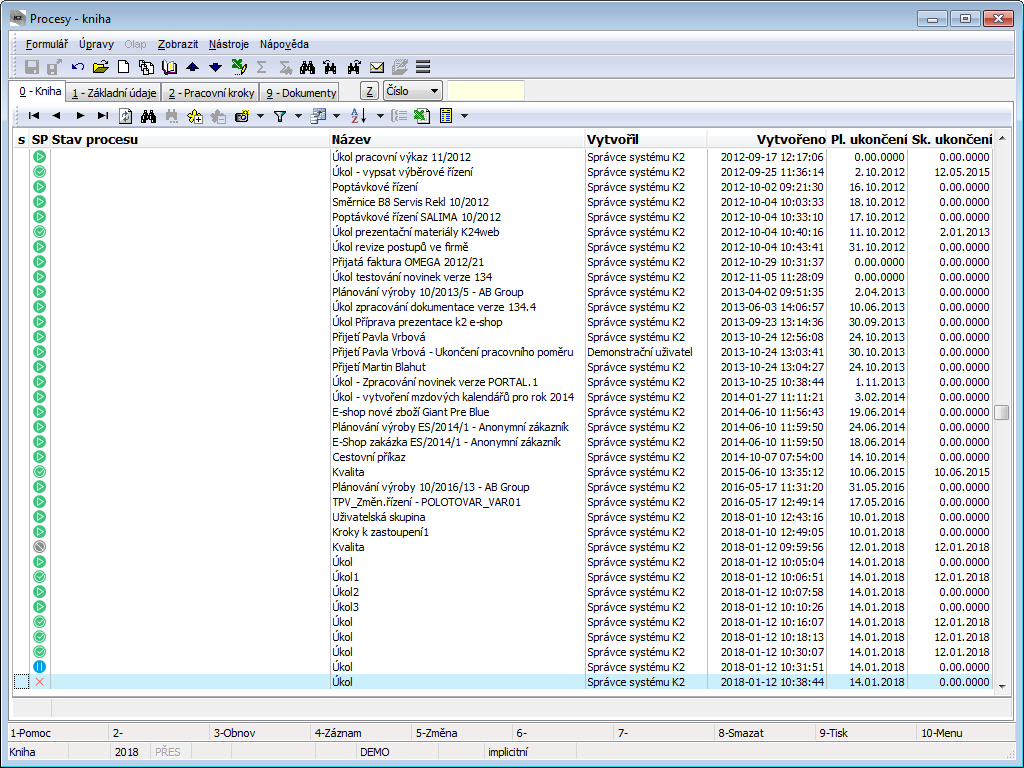Toggle selection box of highlighted last row
Screen dimensions: 1024x768
pos(21,682)
